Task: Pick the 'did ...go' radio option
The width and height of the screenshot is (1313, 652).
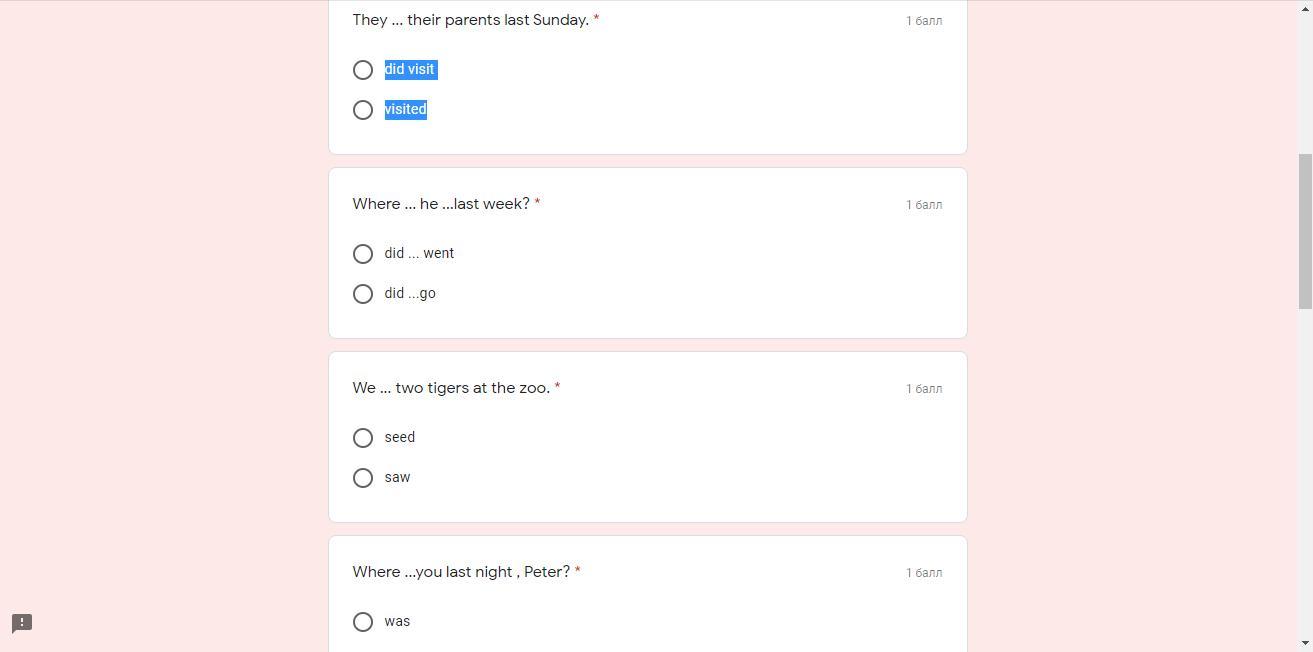Action: pos(363,294)
